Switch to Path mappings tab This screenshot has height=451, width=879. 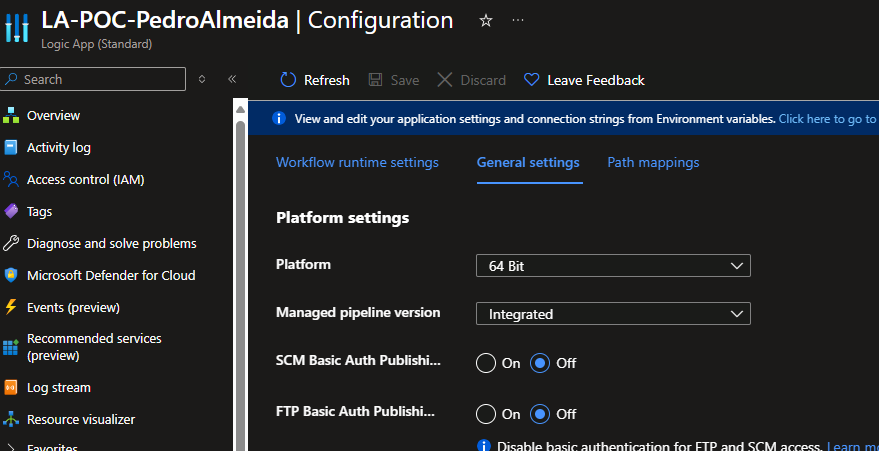coord(653,162)
